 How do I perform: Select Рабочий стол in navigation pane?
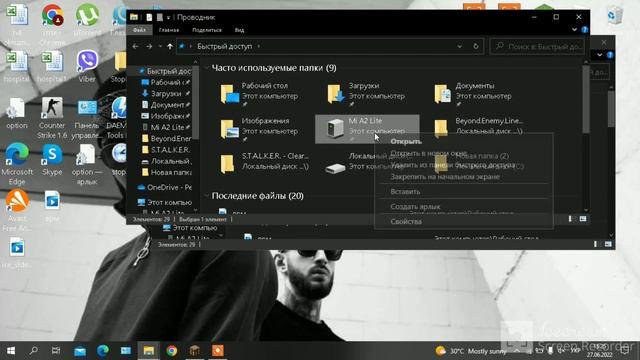click(166, 82)
